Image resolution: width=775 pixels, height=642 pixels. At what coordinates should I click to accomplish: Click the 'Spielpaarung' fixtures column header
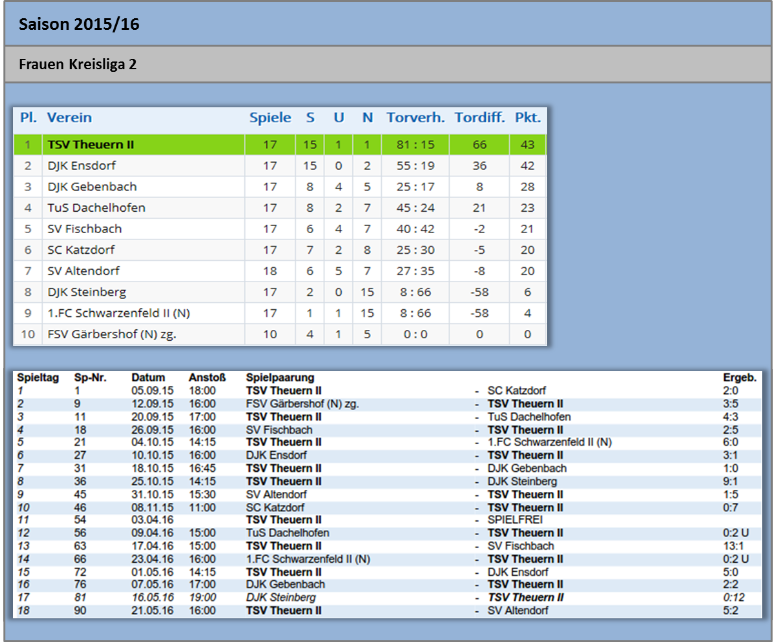click(x=280, y=378)
